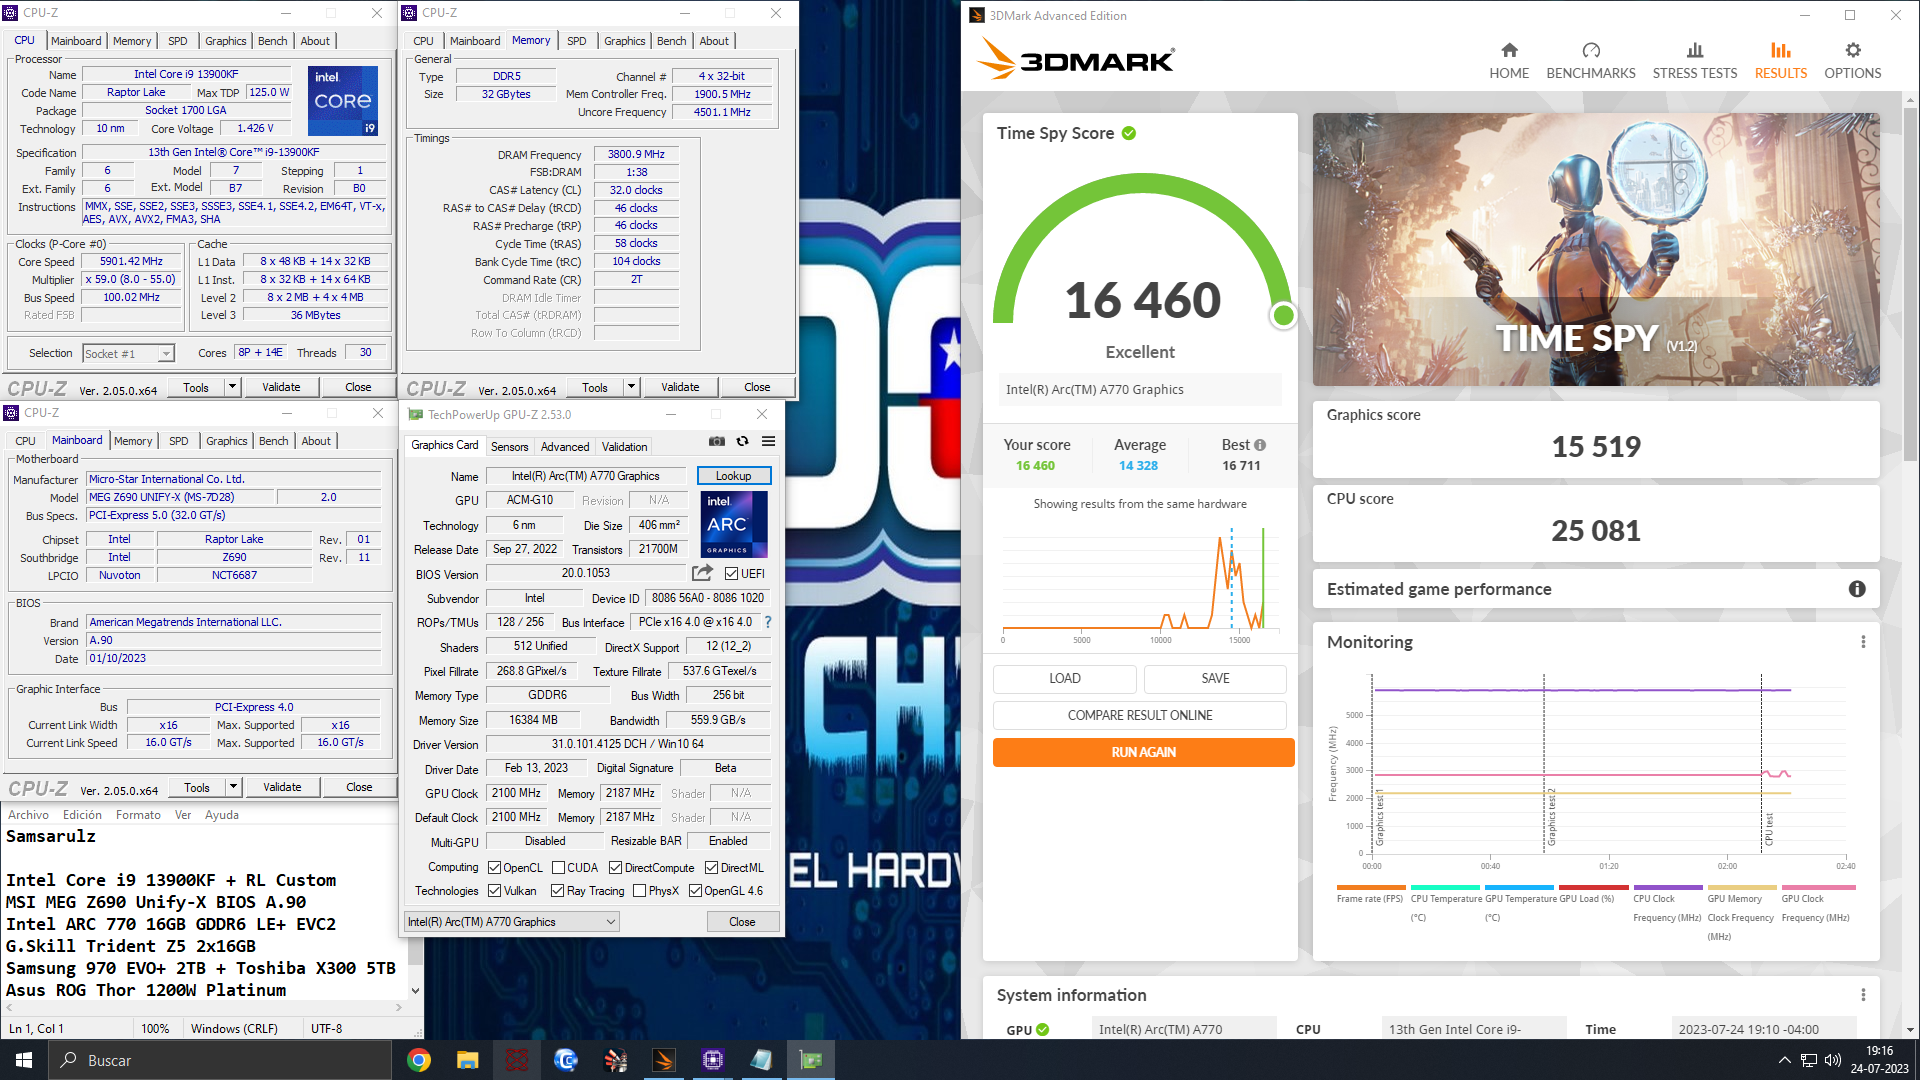1920x1080 pixels.
Task: Refresh GPU-Z data
Action: [x=742, y=441]
